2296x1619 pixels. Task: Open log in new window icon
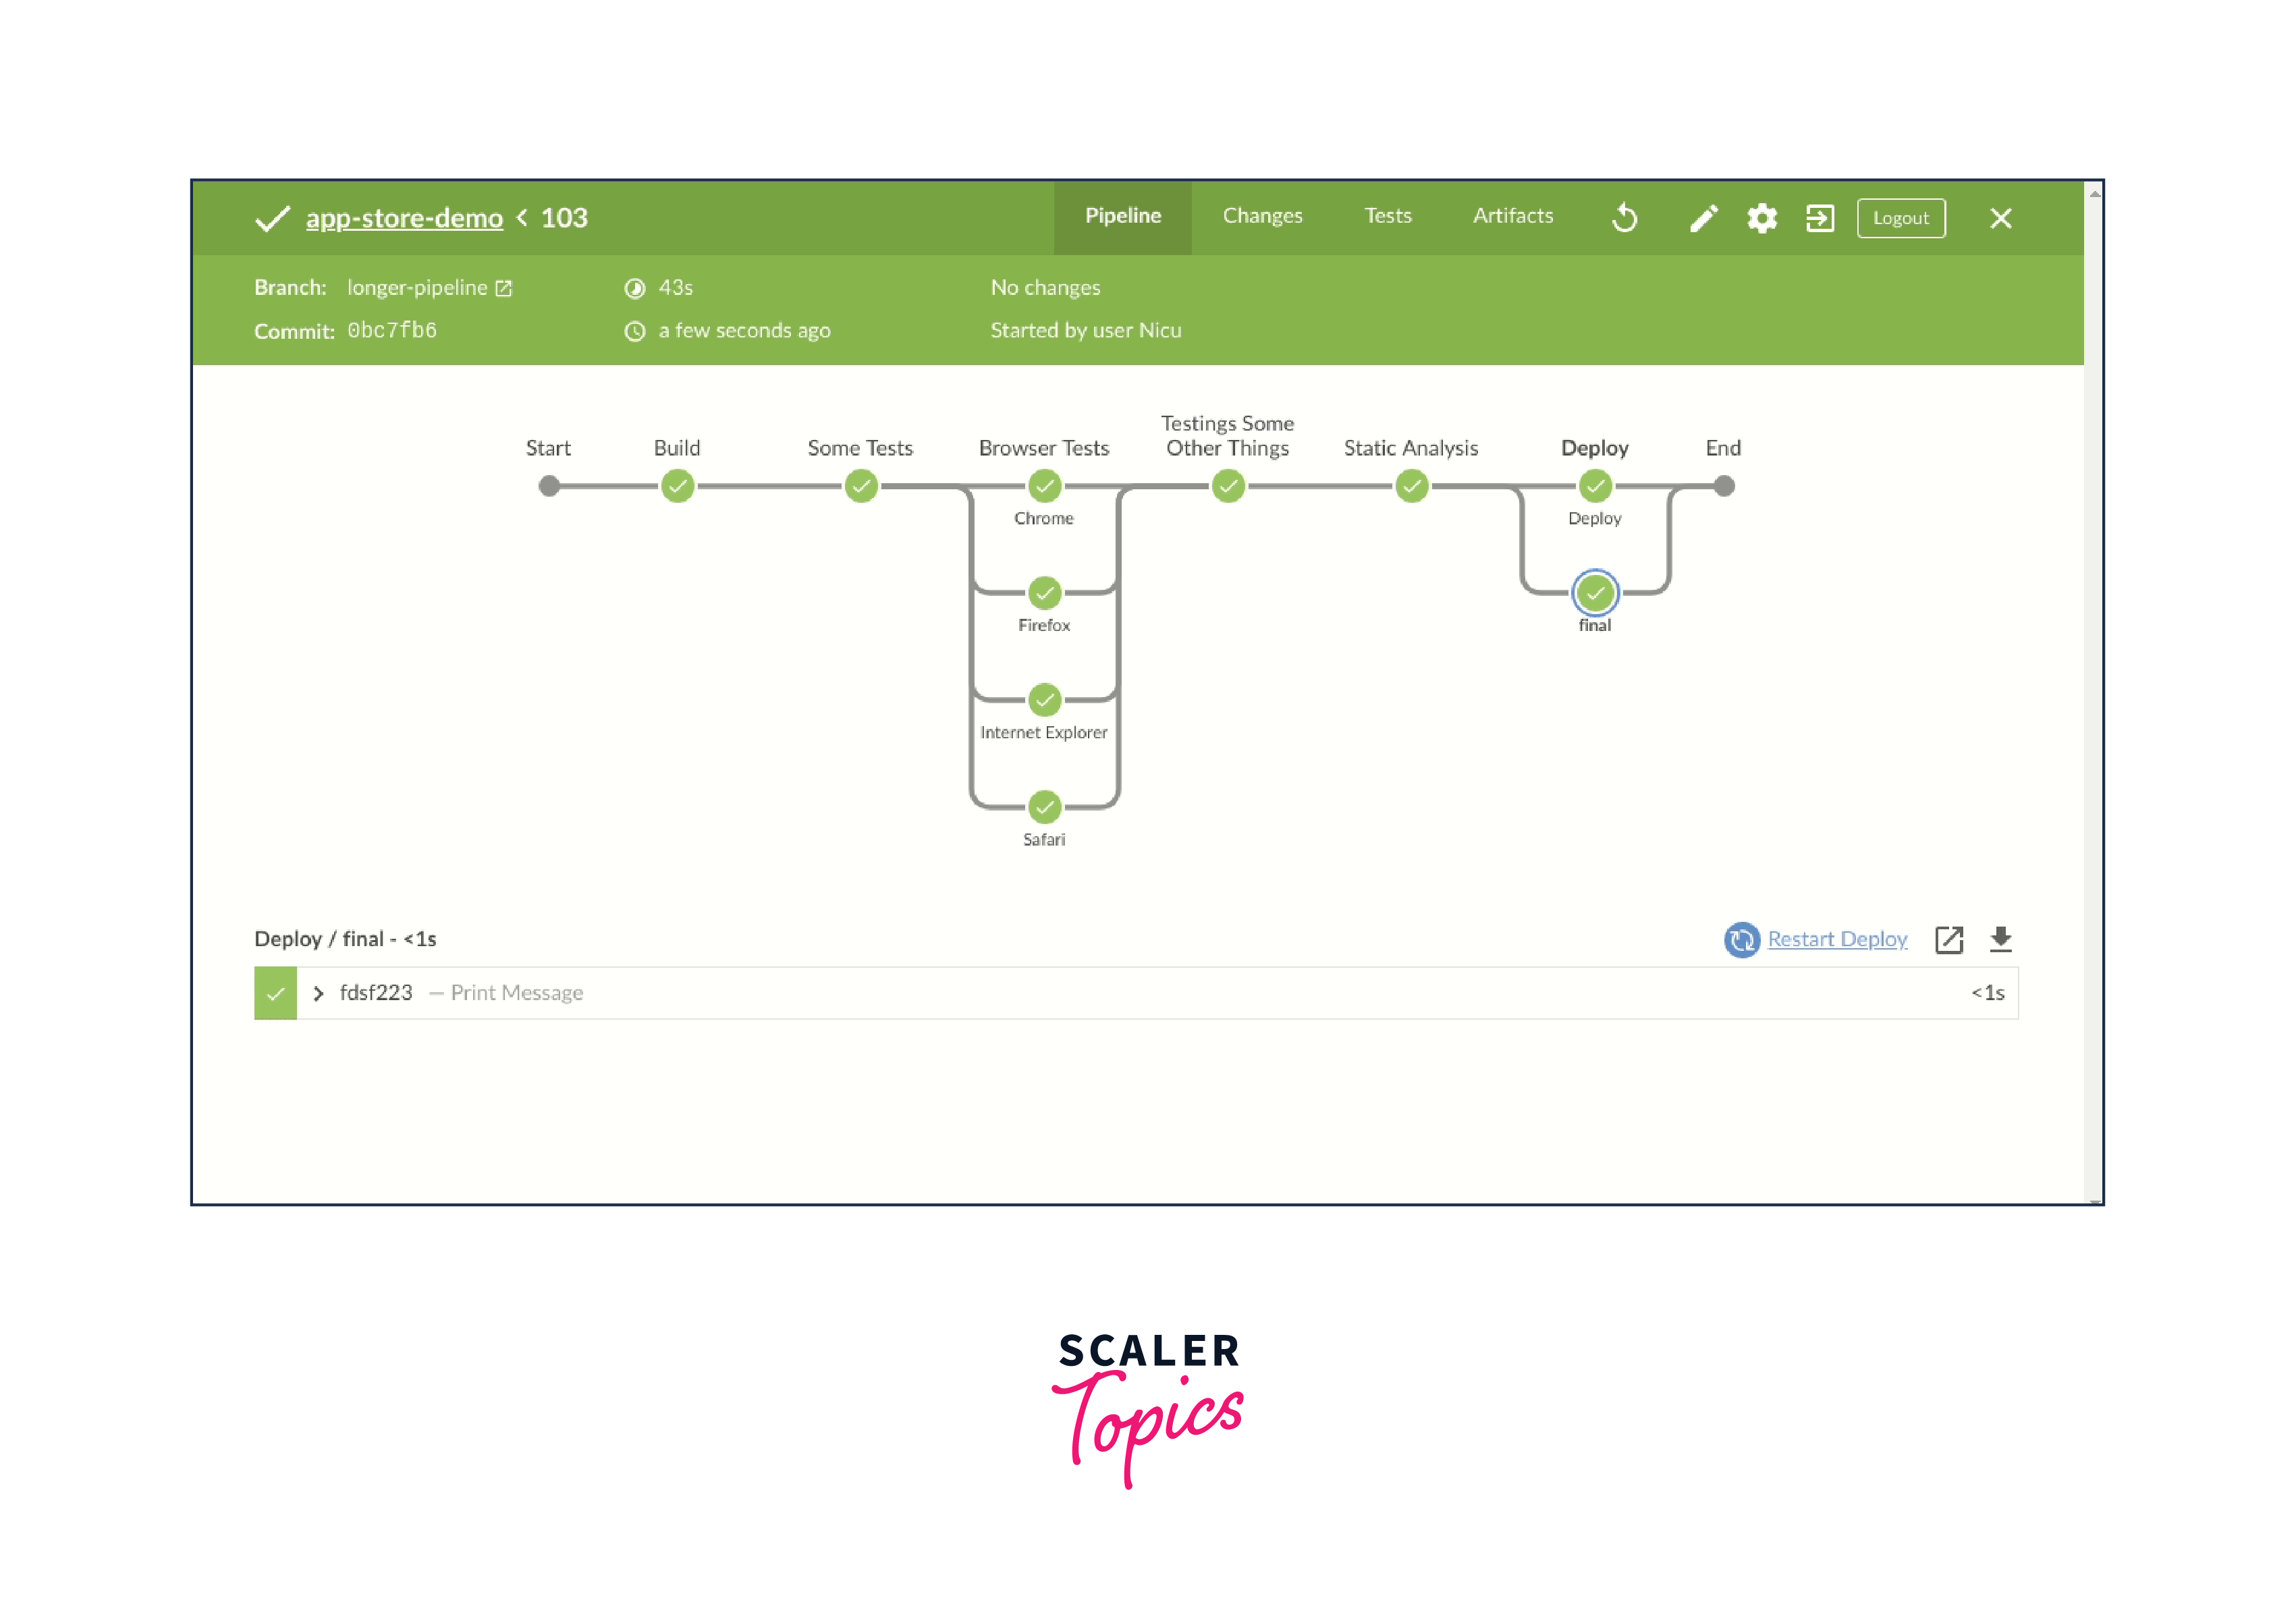point(1949,939)
